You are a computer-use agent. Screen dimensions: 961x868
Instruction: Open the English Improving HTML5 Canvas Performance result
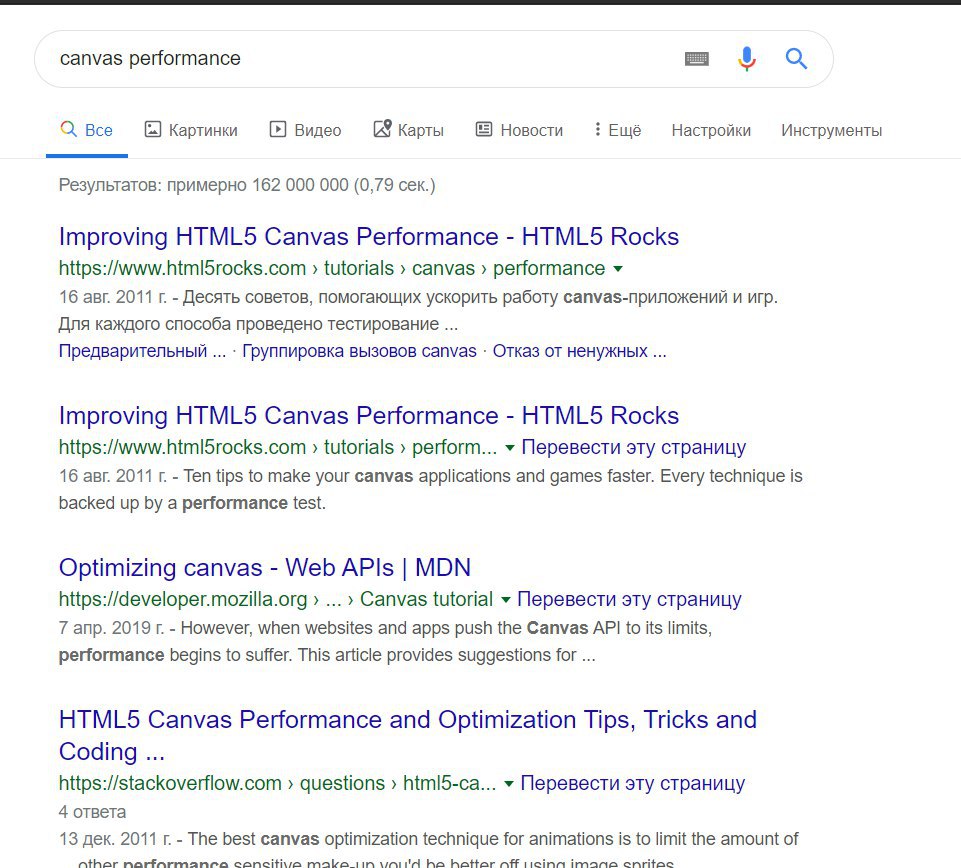coord(369,416)
